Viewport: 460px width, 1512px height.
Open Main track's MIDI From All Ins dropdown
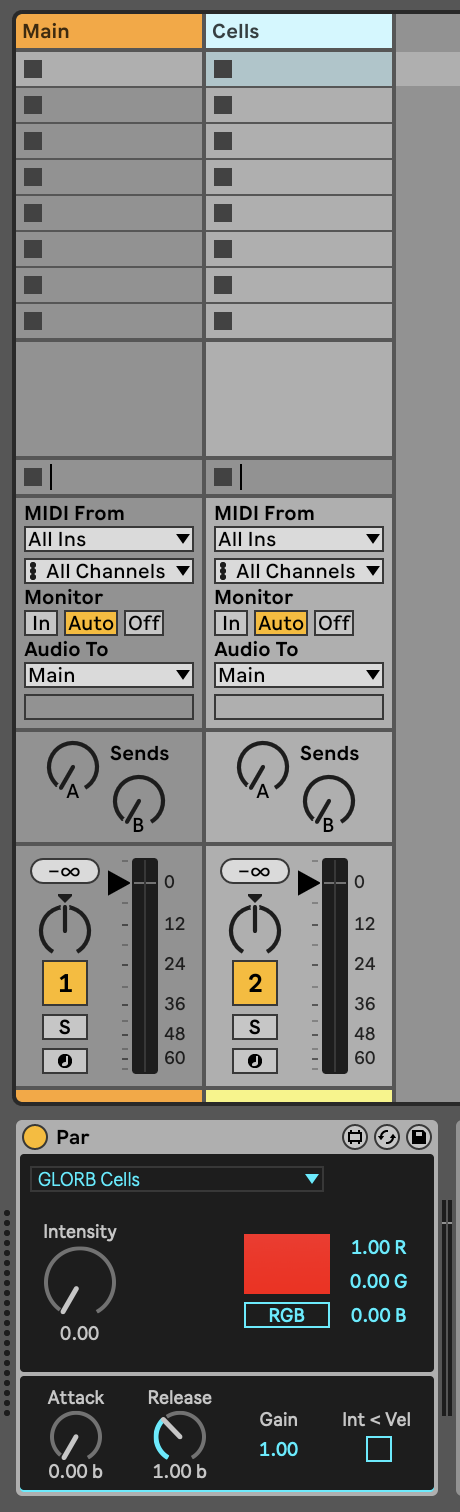coord(109,539)
